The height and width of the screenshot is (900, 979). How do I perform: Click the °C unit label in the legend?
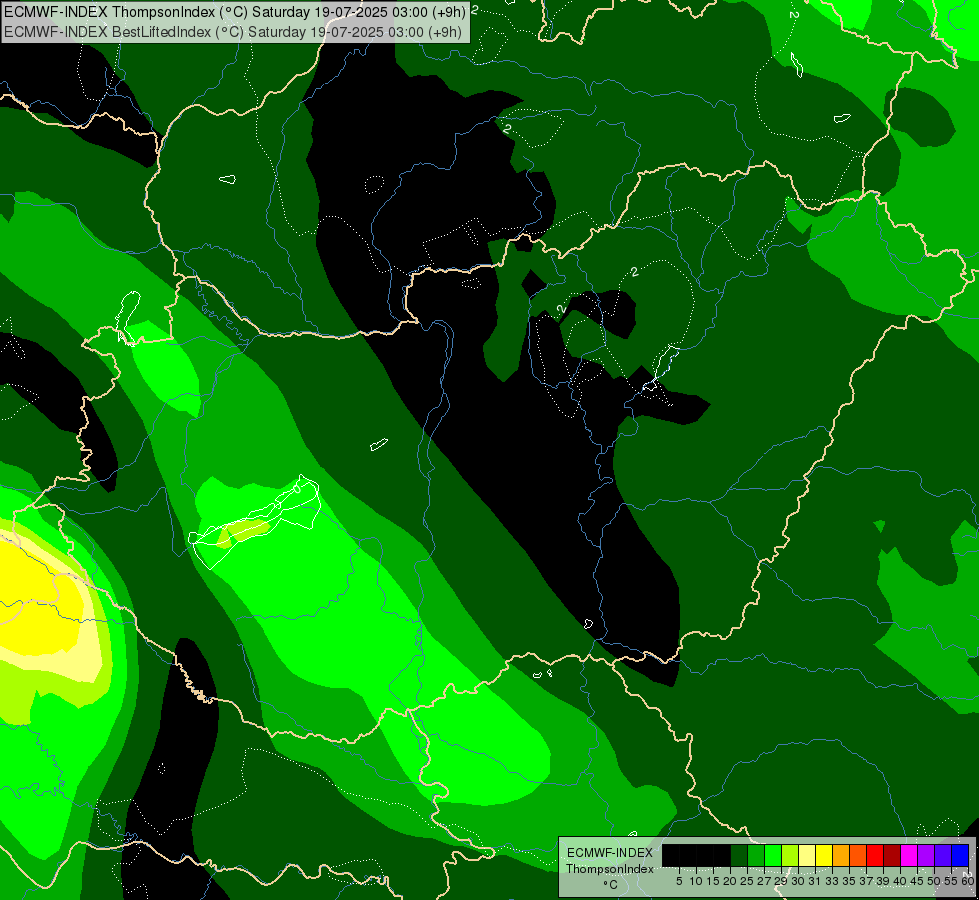(x=611, y=885)
